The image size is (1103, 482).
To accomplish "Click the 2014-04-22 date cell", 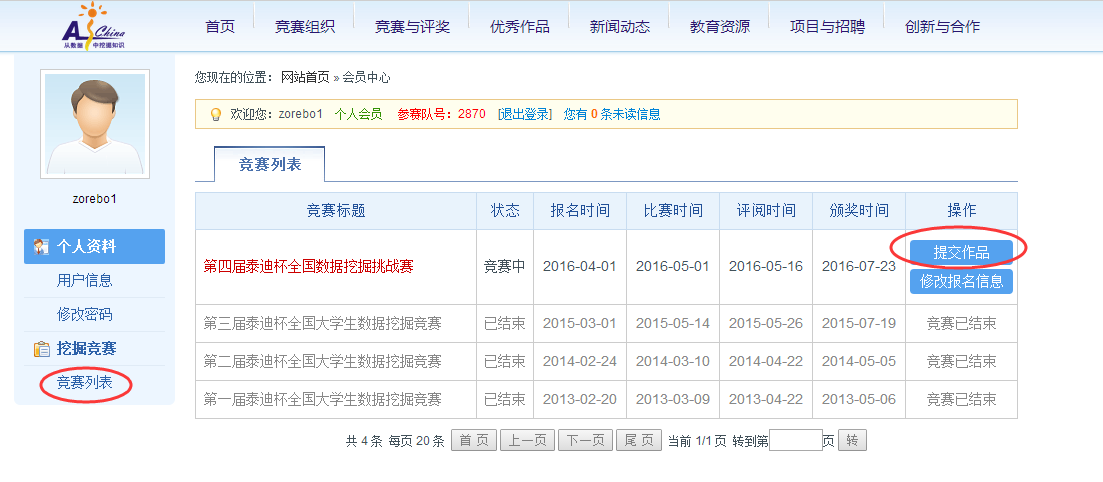I will (x=766, y=362).
